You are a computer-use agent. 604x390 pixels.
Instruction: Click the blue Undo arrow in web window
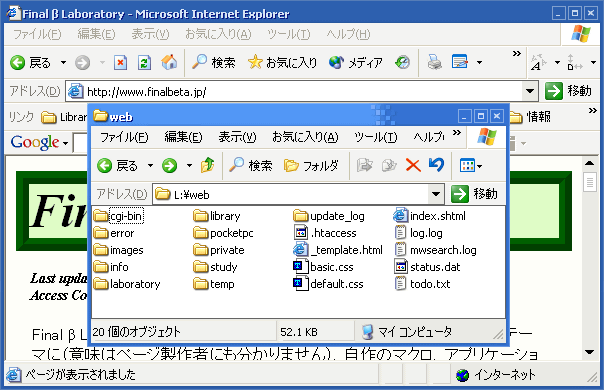click(x=436, y=165)
